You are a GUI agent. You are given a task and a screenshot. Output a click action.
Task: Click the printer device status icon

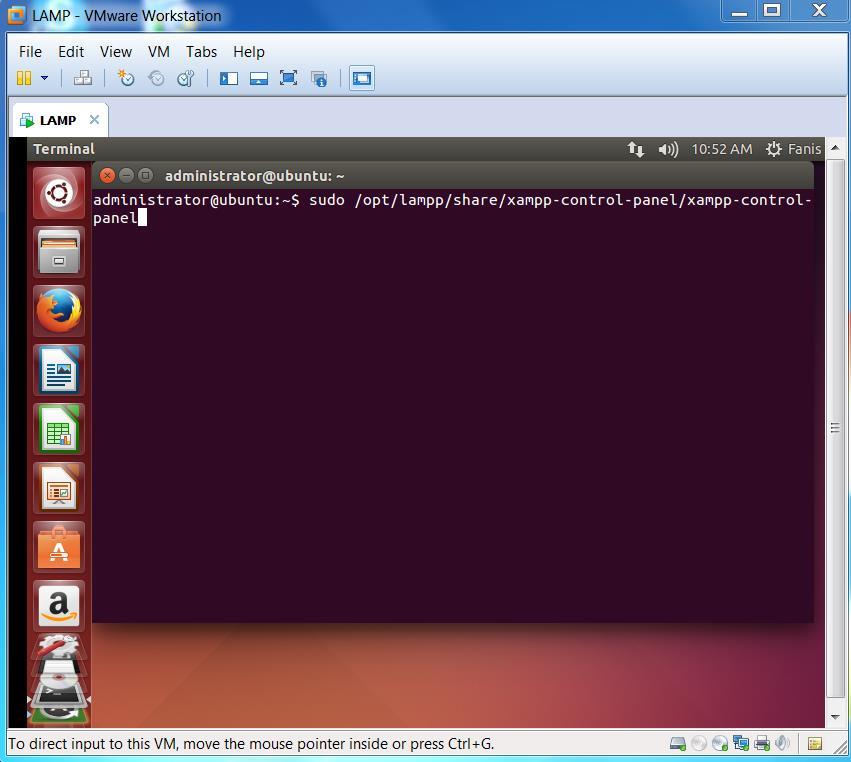tap(762, 743)
